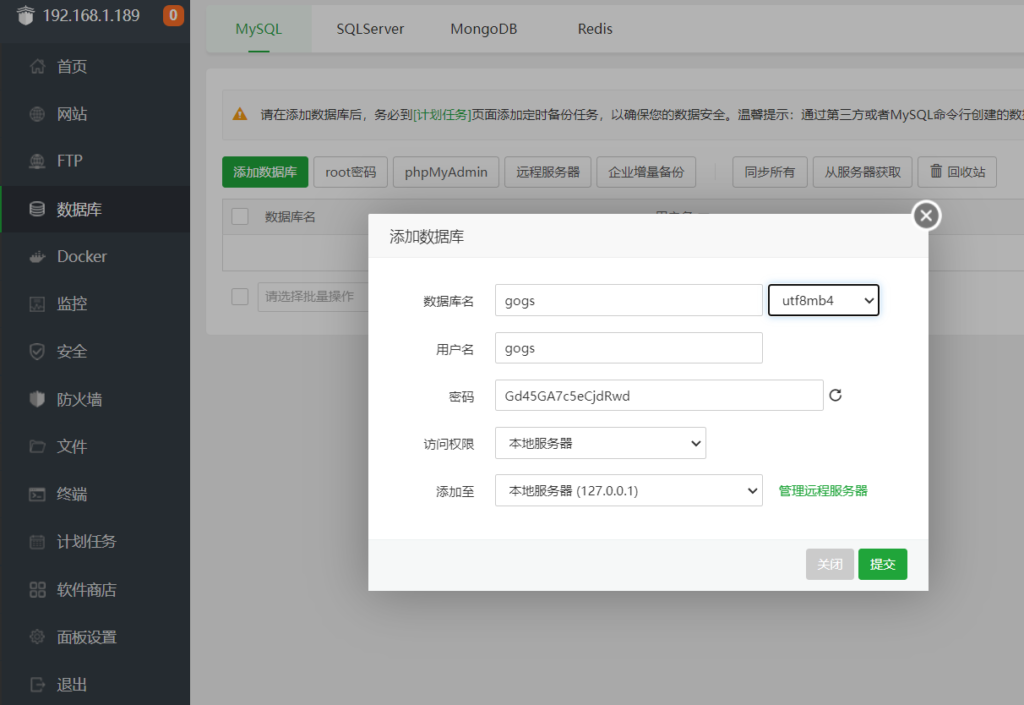This screenshot has width=1024, height=705.
Task: Click the orange notification badge showing 0
Action: point(173,15)
